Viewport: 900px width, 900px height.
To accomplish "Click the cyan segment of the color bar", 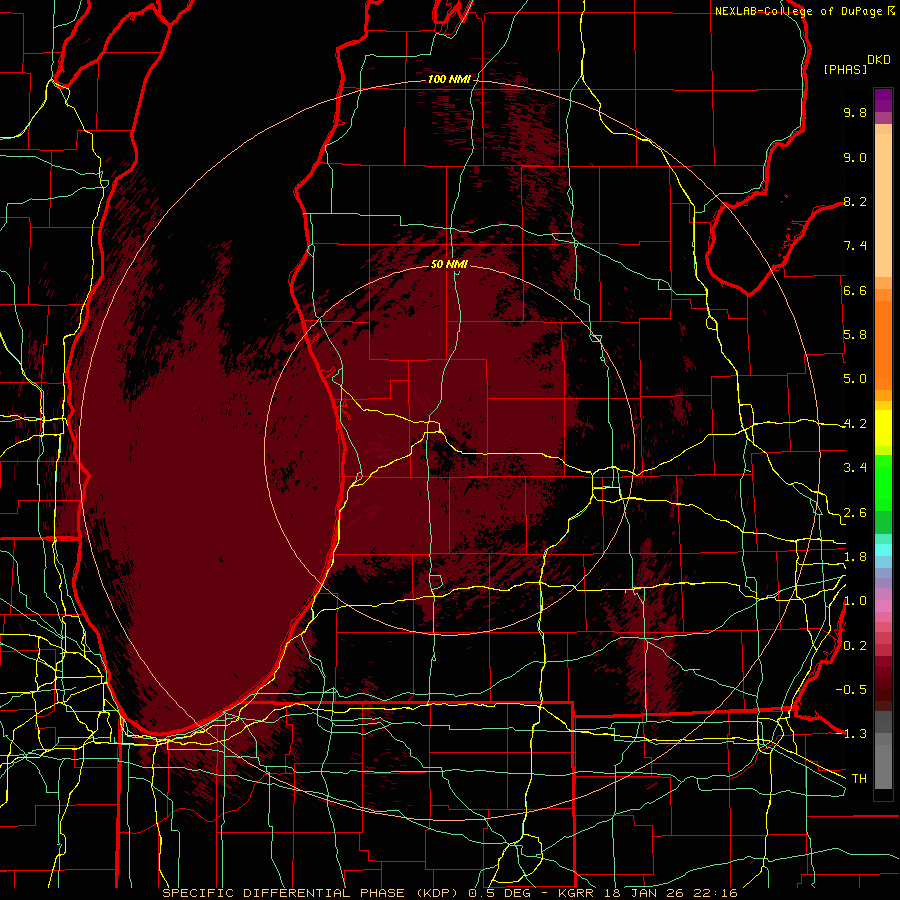I will (x=883, y=550).
